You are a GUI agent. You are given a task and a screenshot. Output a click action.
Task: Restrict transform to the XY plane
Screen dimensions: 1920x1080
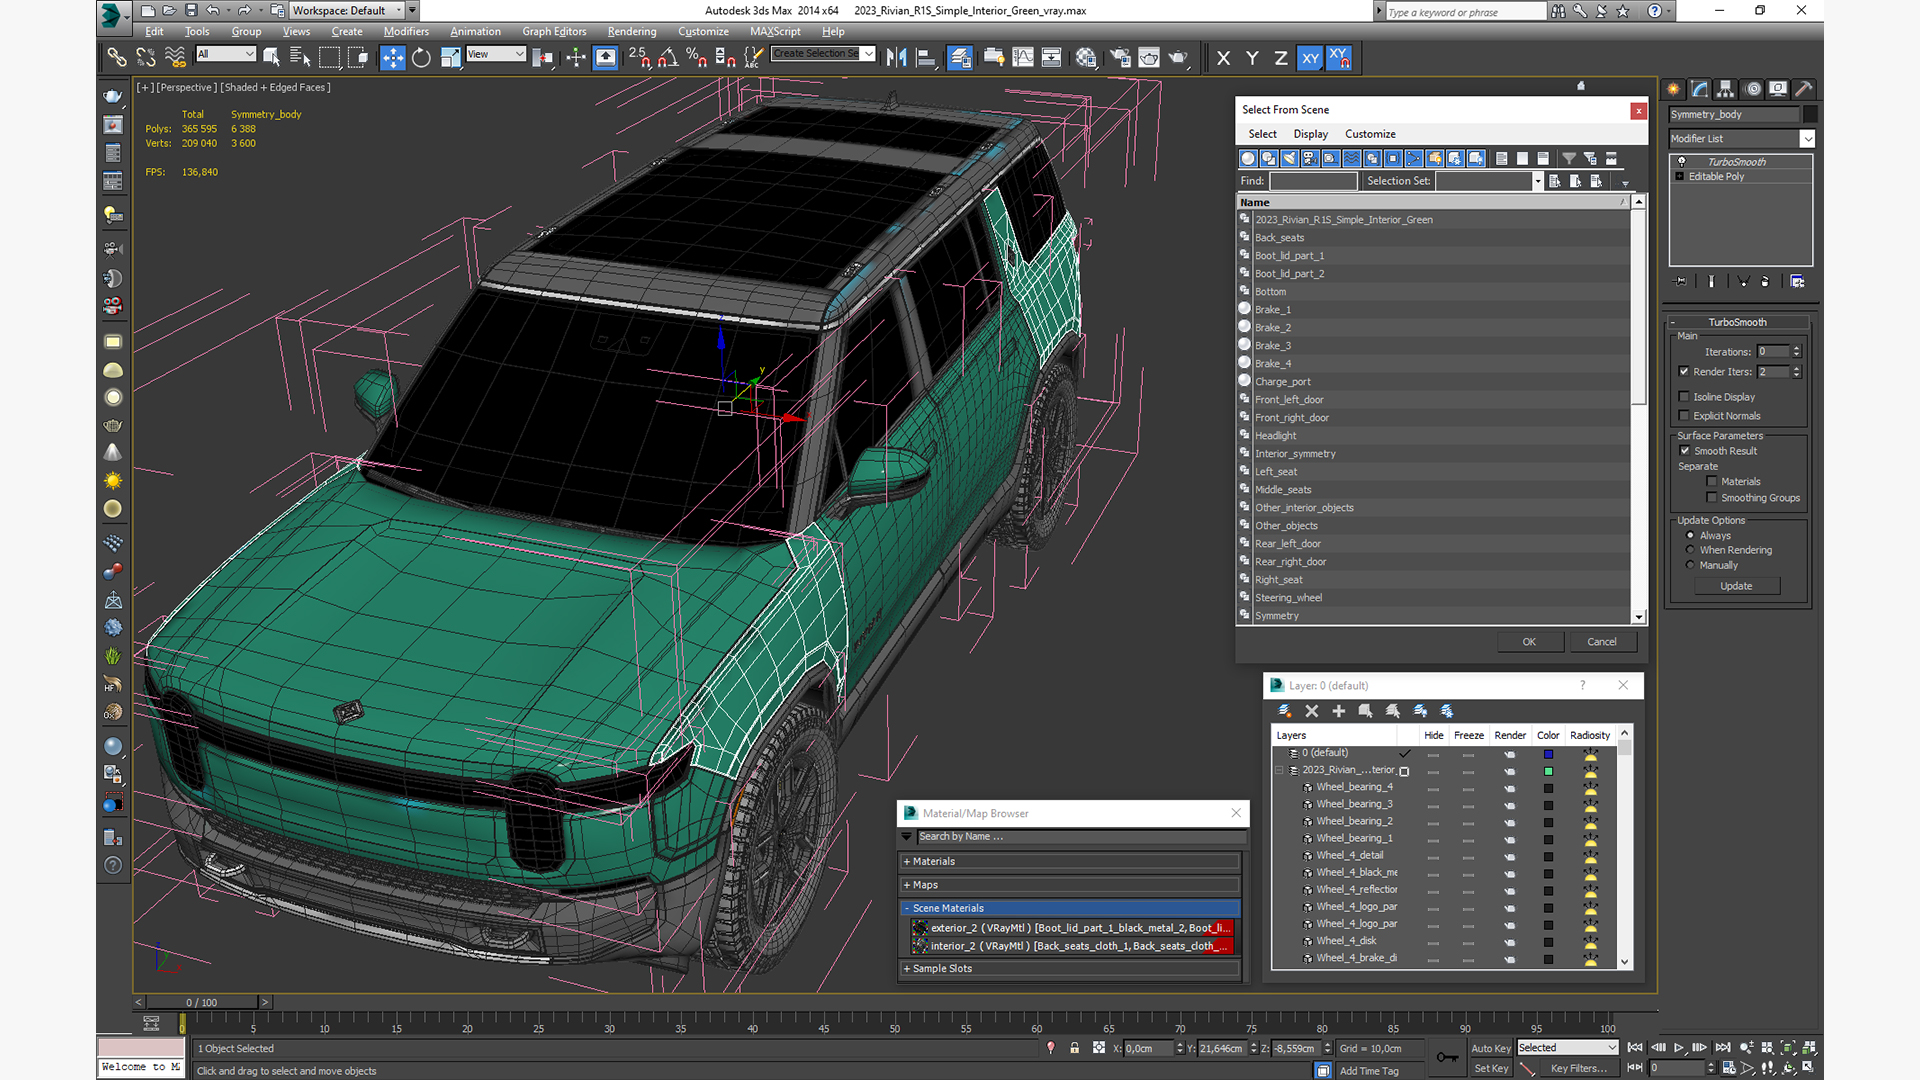click(x=1309, y=58)
